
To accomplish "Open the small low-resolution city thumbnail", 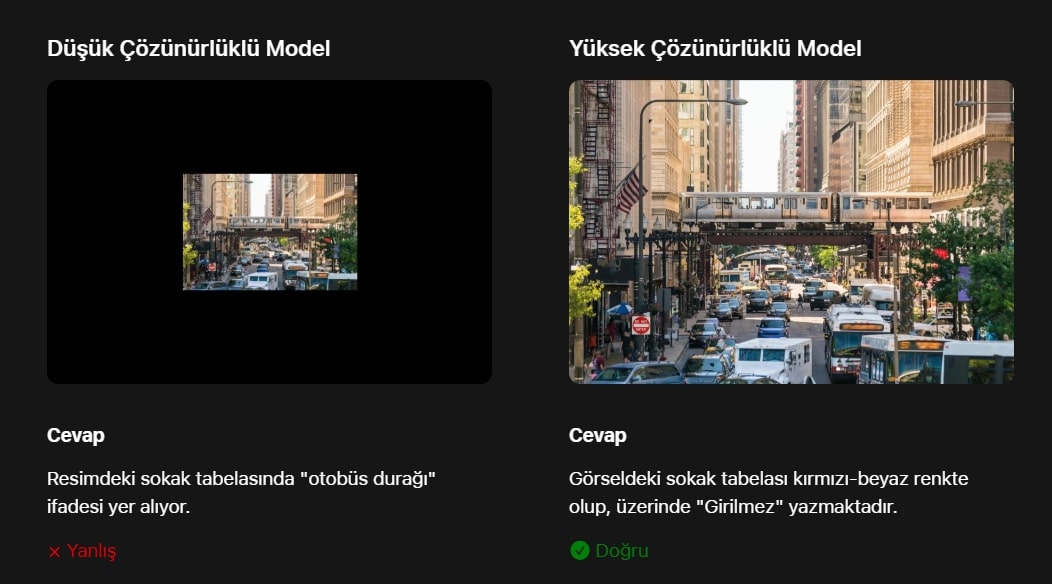I will tap(270, 232).
